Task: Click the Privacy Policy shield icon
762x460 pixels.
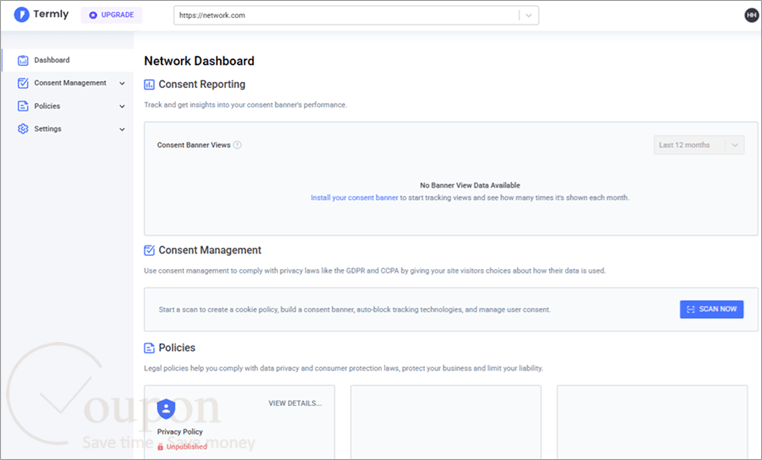Action: (x=166, y=409)
